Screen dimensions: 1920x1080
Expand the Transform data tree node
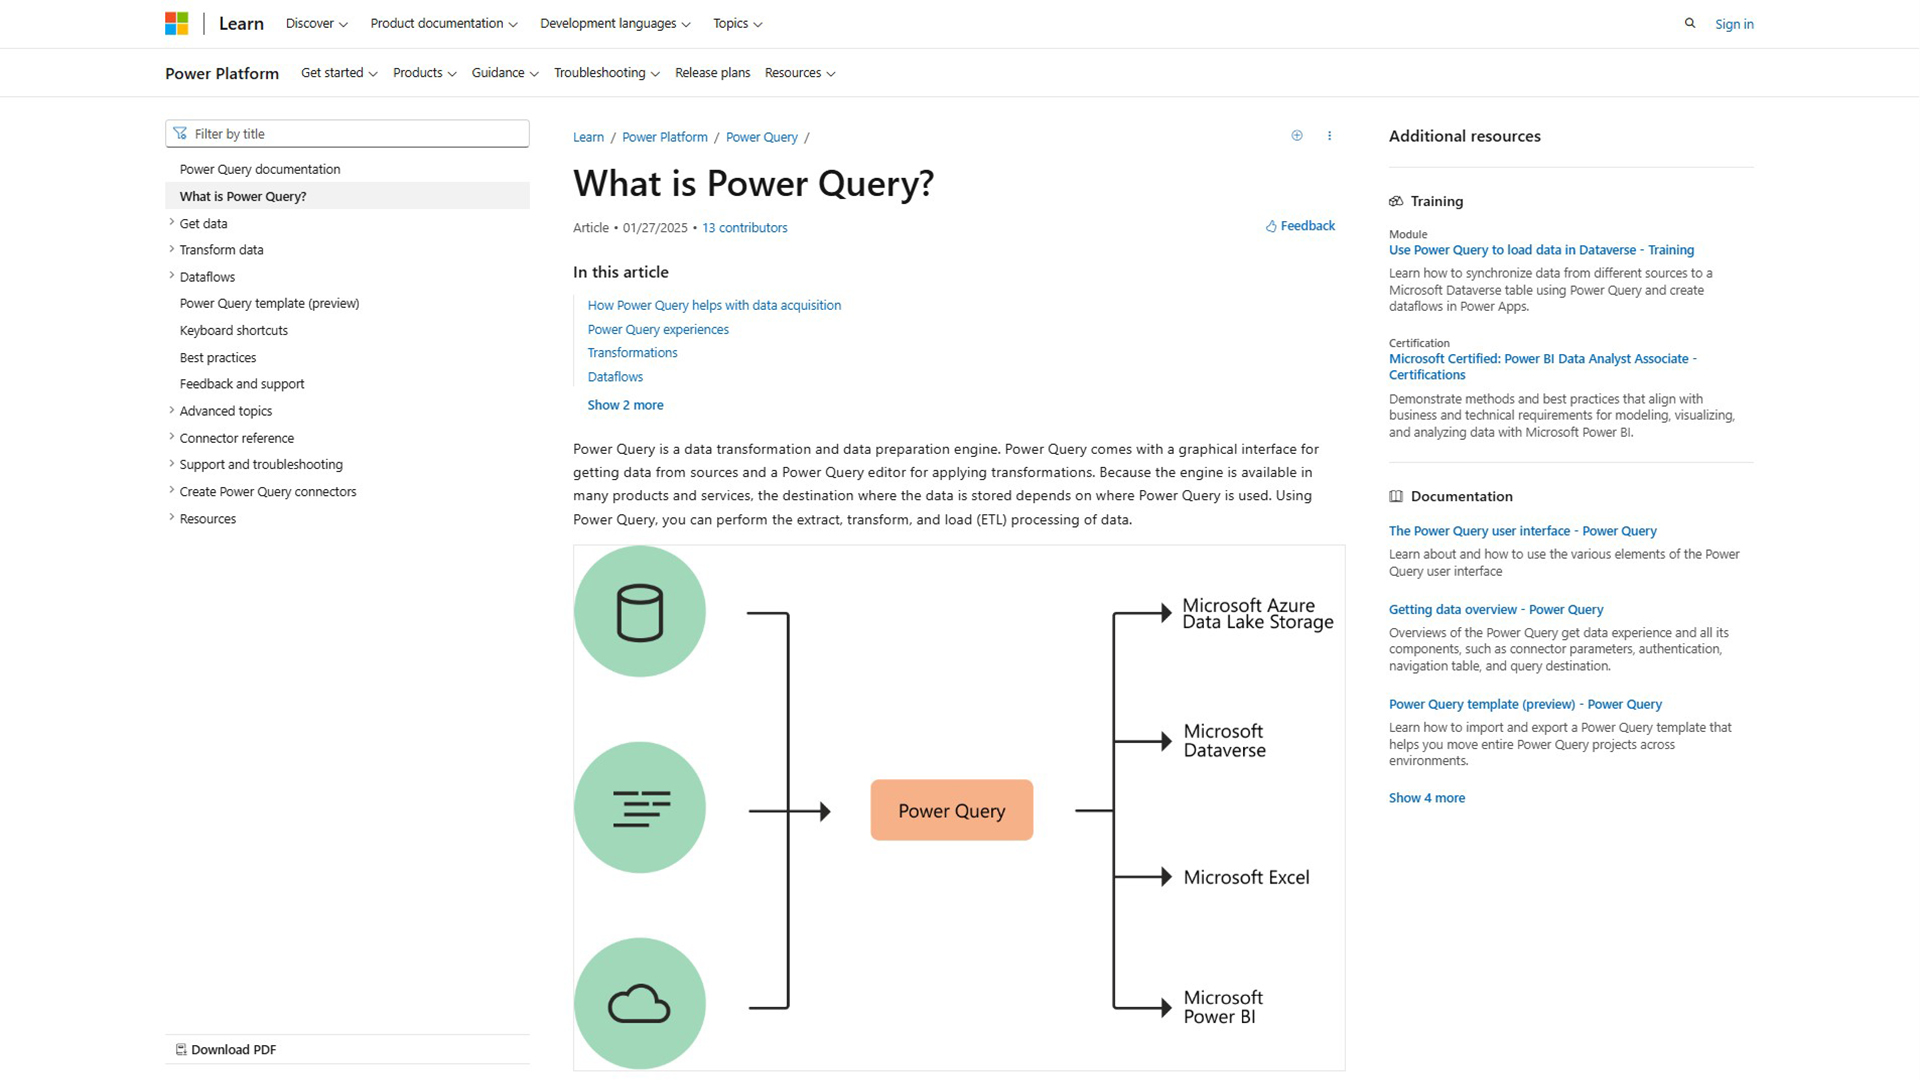click(172, 250)
